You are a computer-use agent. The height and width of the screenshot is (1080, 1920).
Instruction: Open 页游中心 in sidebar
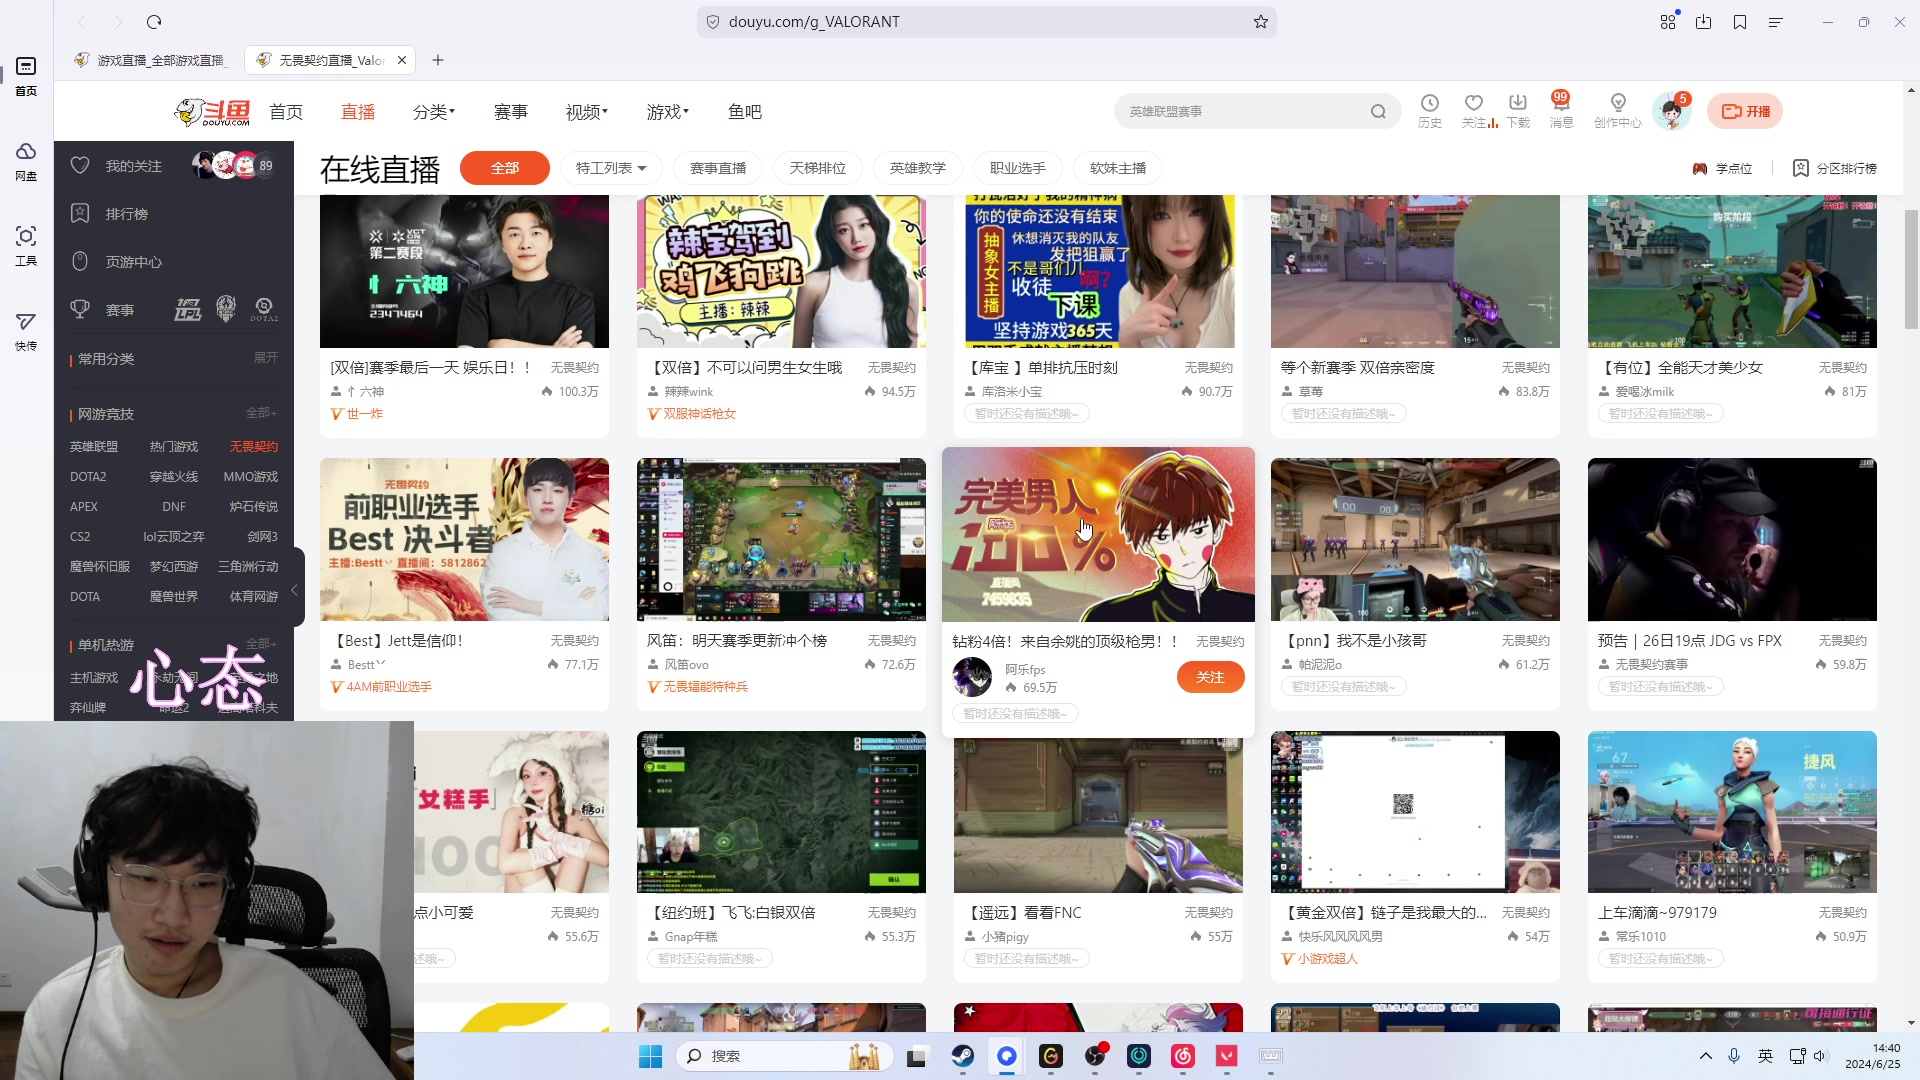click(x=134, y=262)
